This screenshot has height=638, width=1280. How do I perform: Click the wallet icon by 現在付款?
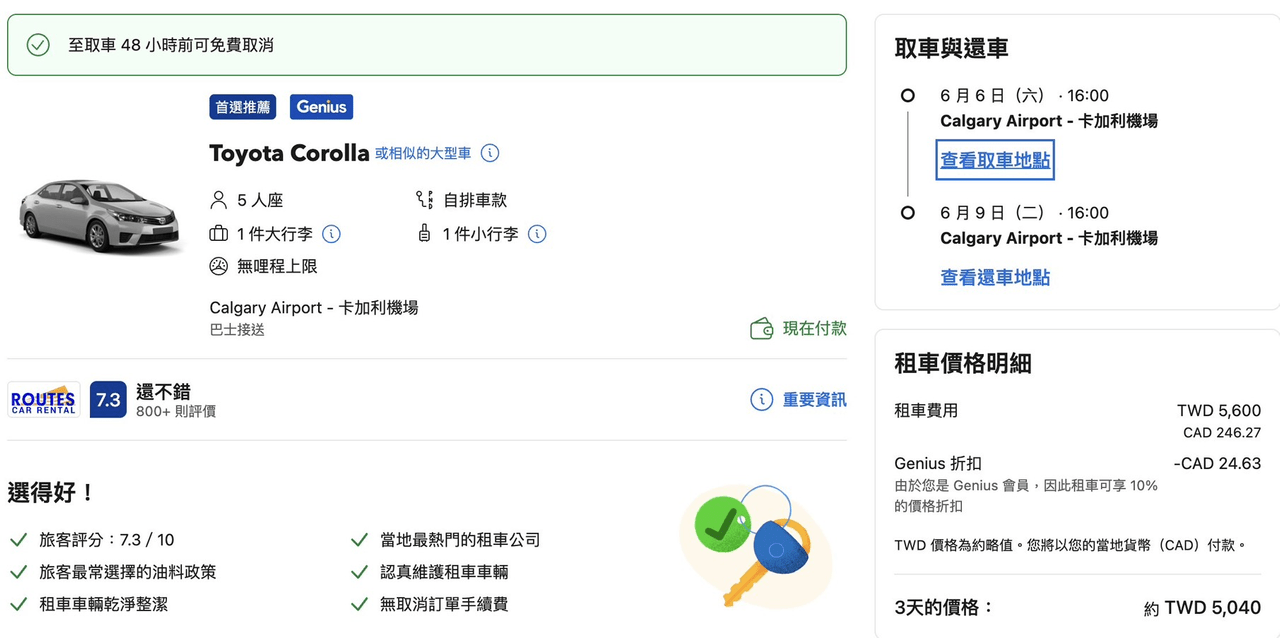click(762, 329)
